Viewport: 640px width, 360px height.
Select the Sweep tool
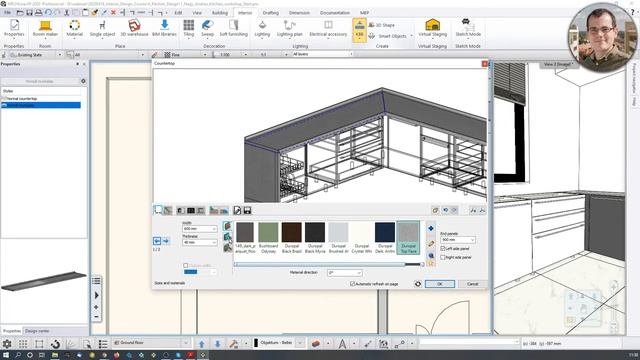tap(207, 28)
